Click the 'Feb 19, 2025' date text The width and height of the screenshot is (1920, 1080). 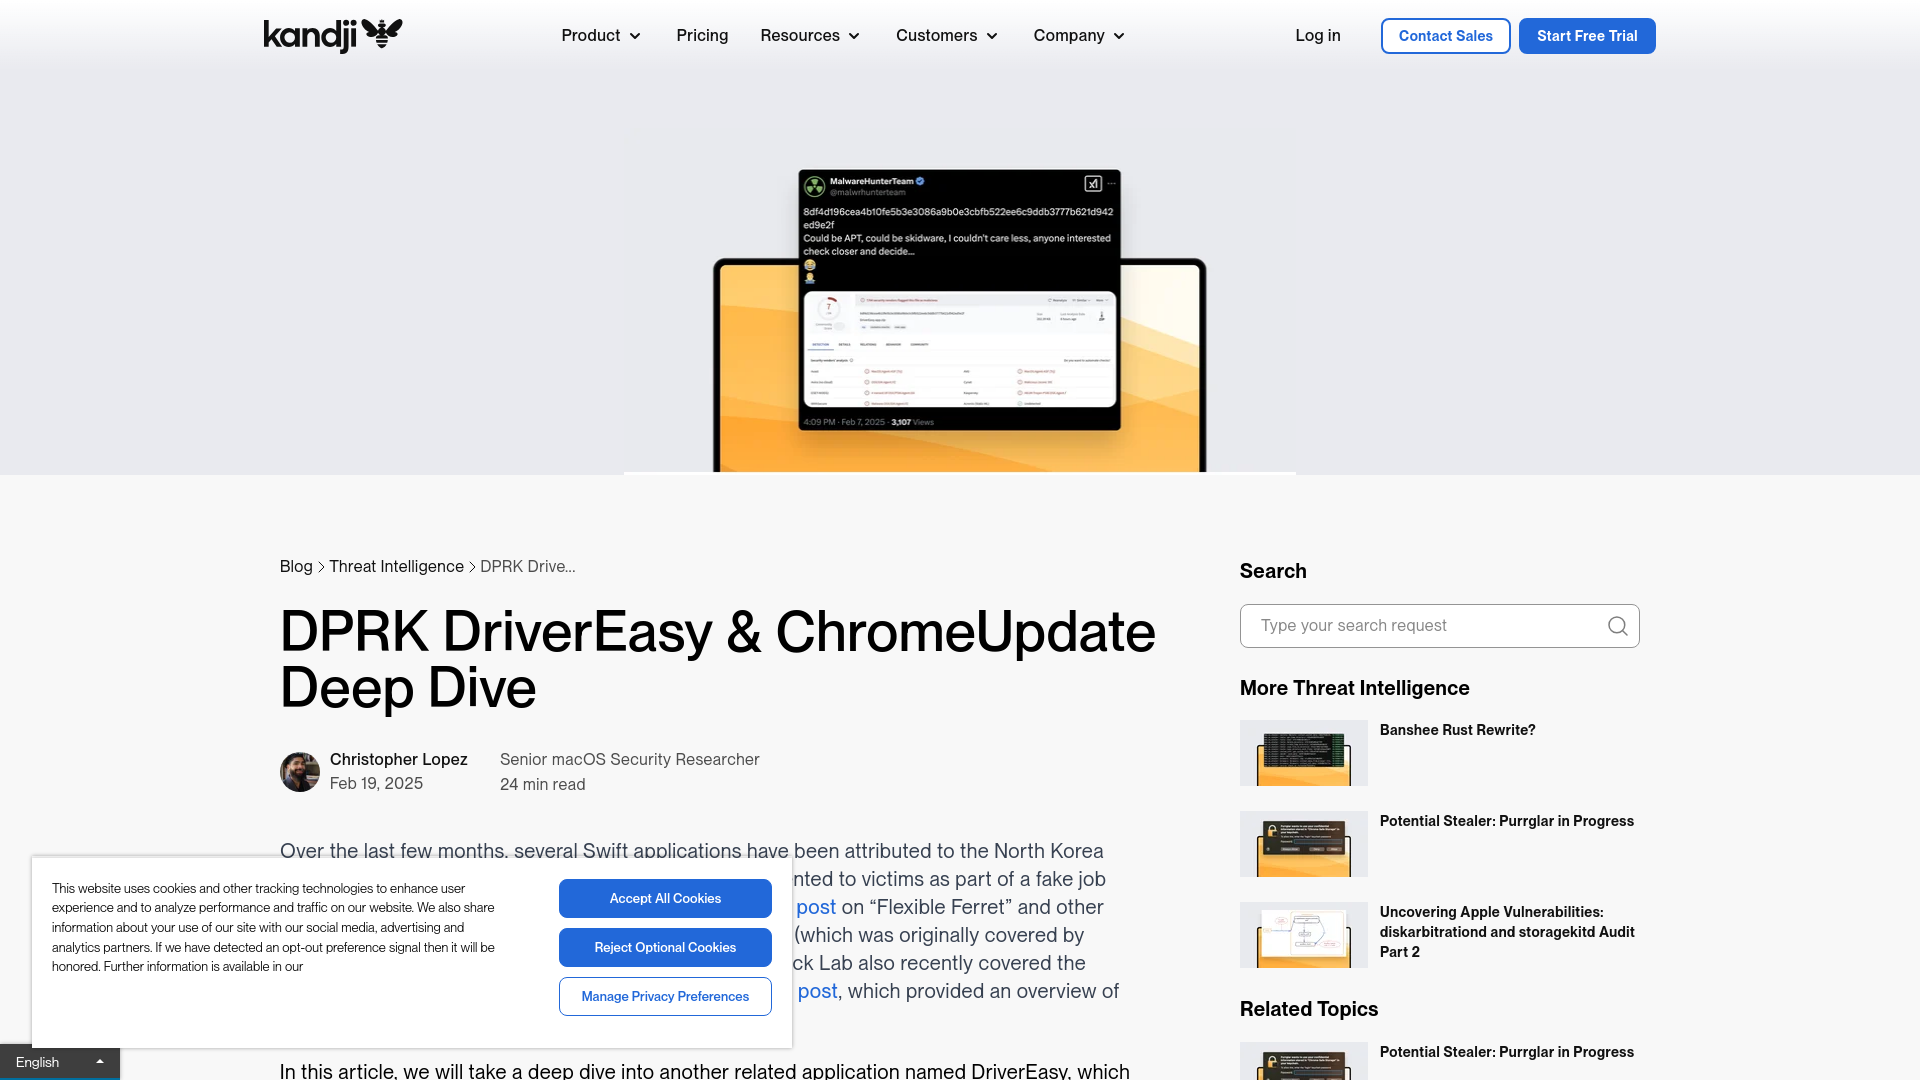(x=376, y=784)
